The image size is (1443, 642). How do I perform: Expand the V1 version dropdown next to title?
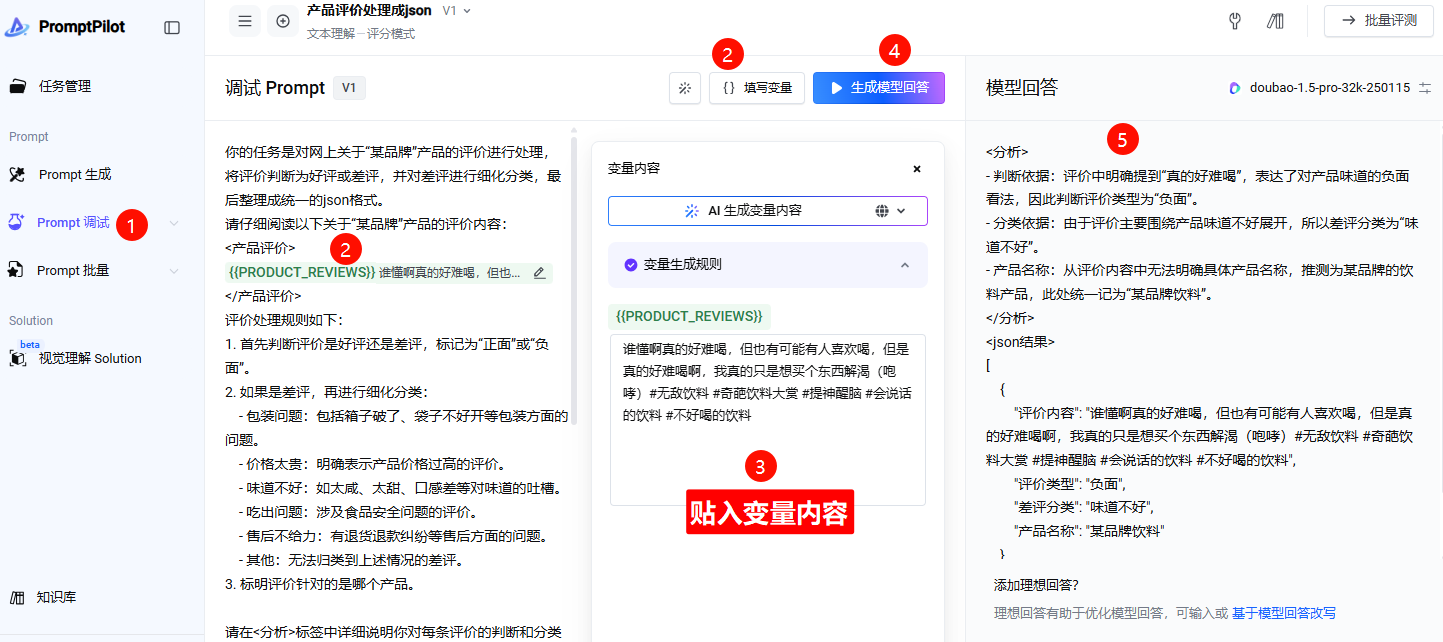click(x=467, y=10)
